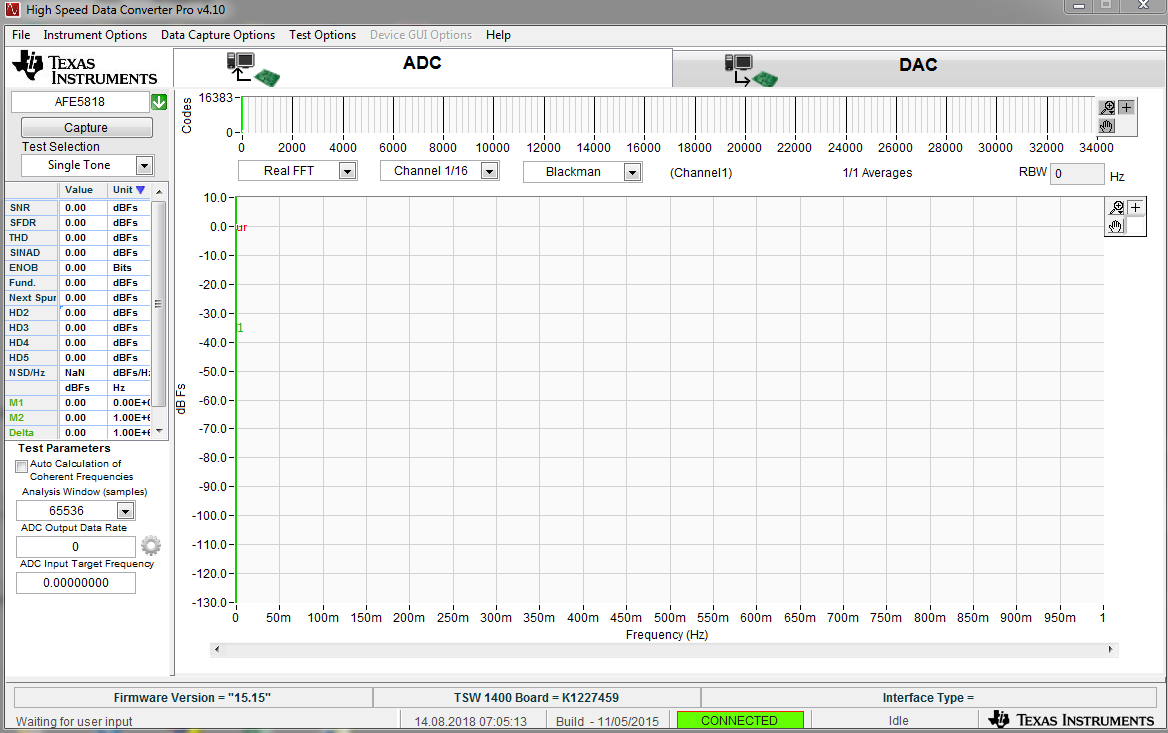Click graph horizontal scrollbar left arrow
The width and height of the screenshot is (1168, 733).
click(217, 650)
